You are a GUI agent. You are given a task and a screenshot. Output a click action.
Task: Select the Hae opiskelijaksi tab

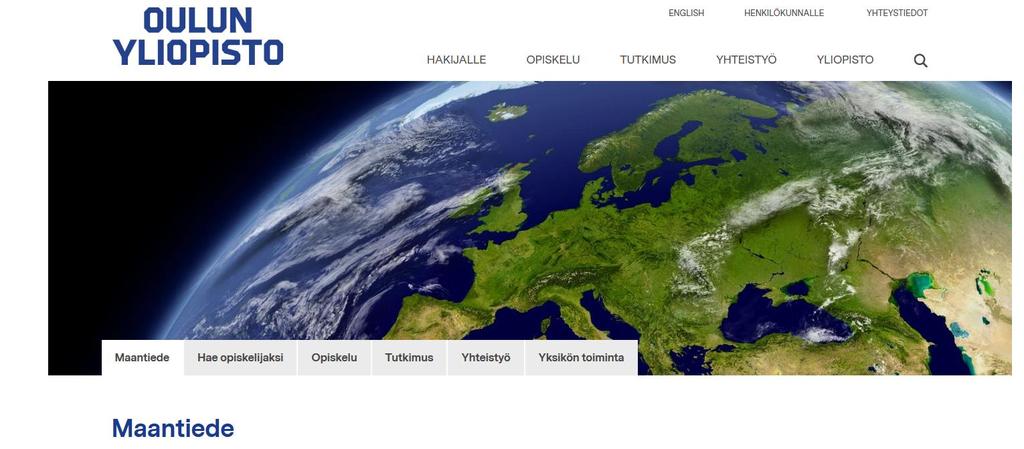(x=240, y=358)
